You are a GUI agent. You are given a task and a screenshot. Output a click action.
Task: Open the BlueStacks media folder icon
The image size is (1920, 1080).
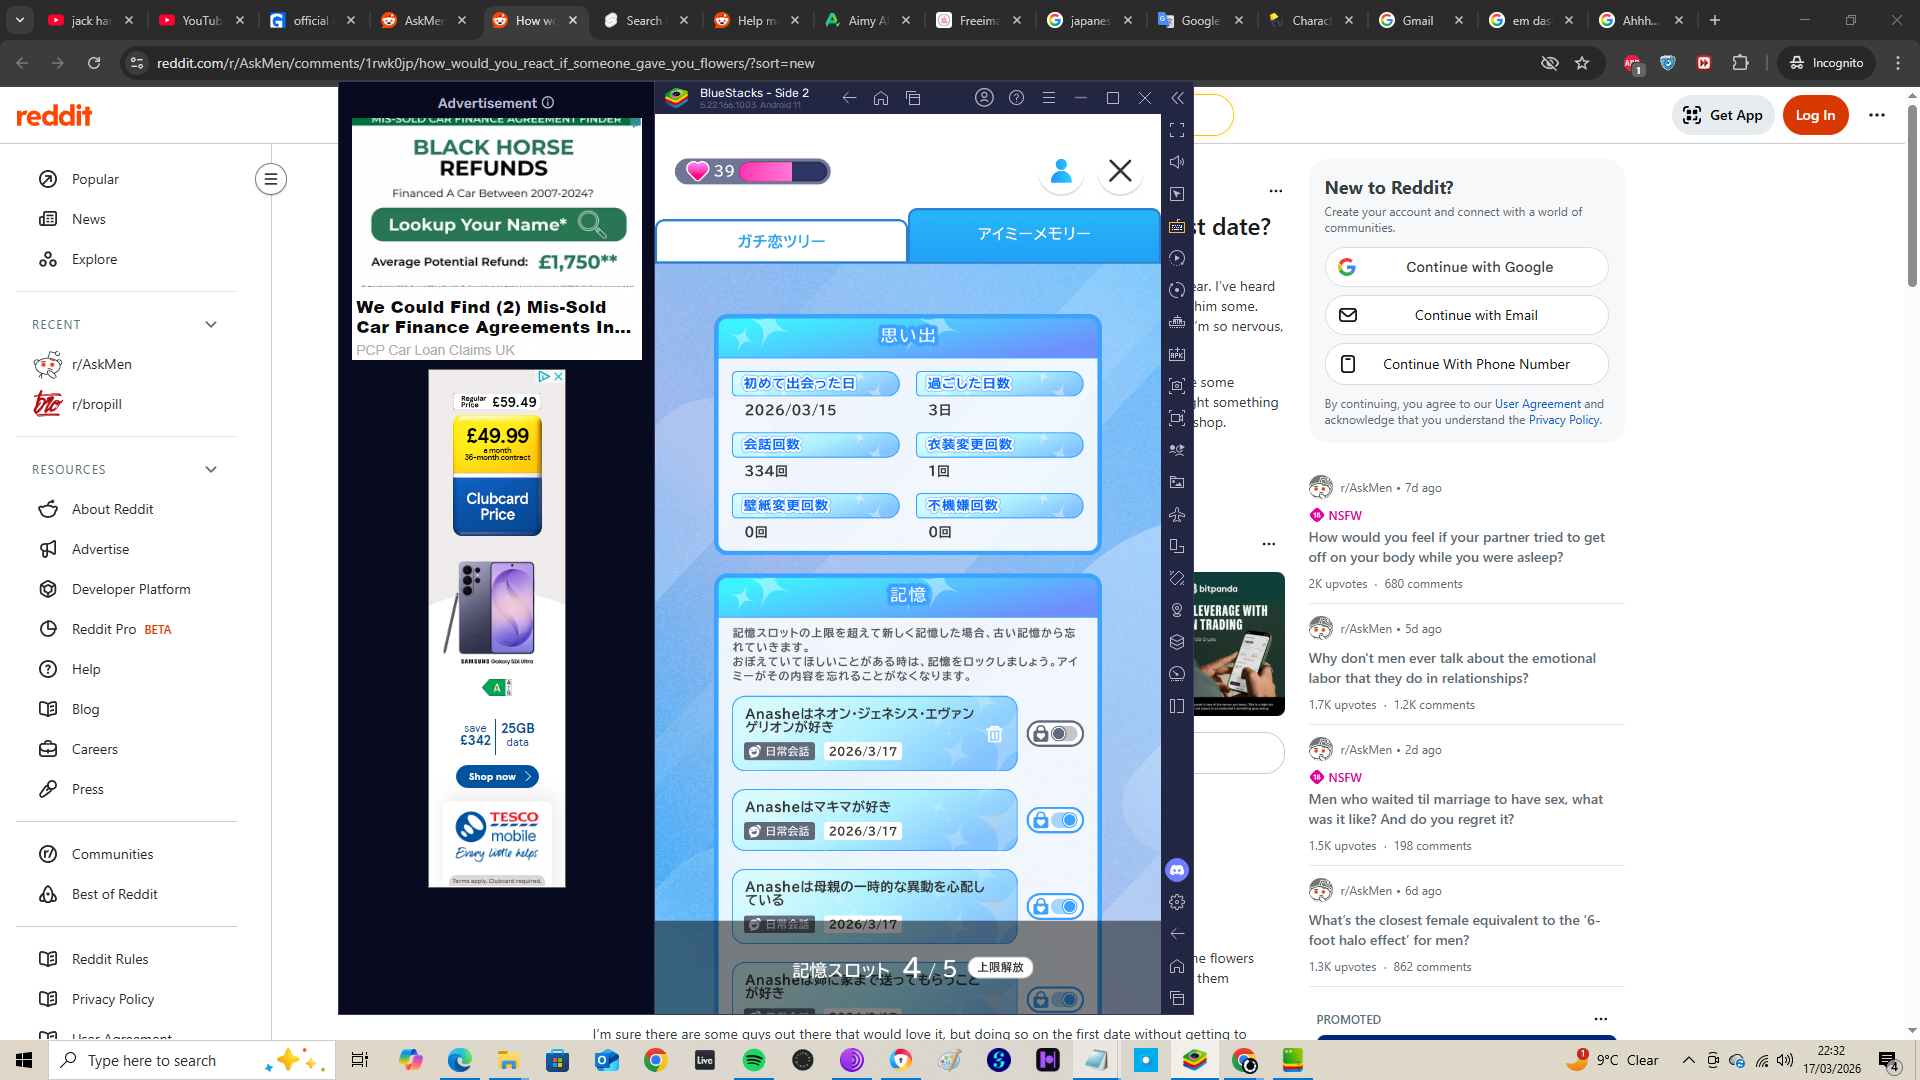click(1177, 482)
